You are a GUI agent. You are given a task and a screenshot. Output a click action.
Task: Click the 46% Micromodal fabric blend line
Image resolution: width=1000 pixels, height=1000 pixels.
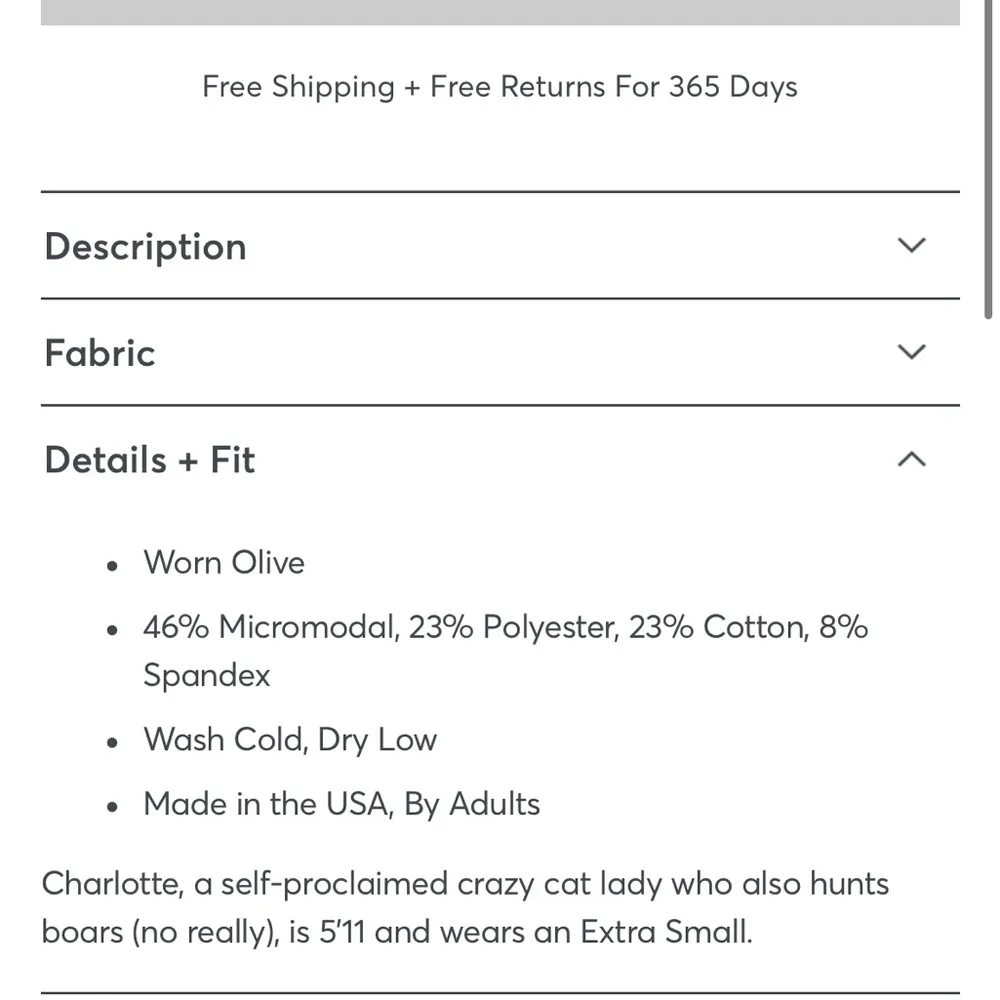click(505, 627)
